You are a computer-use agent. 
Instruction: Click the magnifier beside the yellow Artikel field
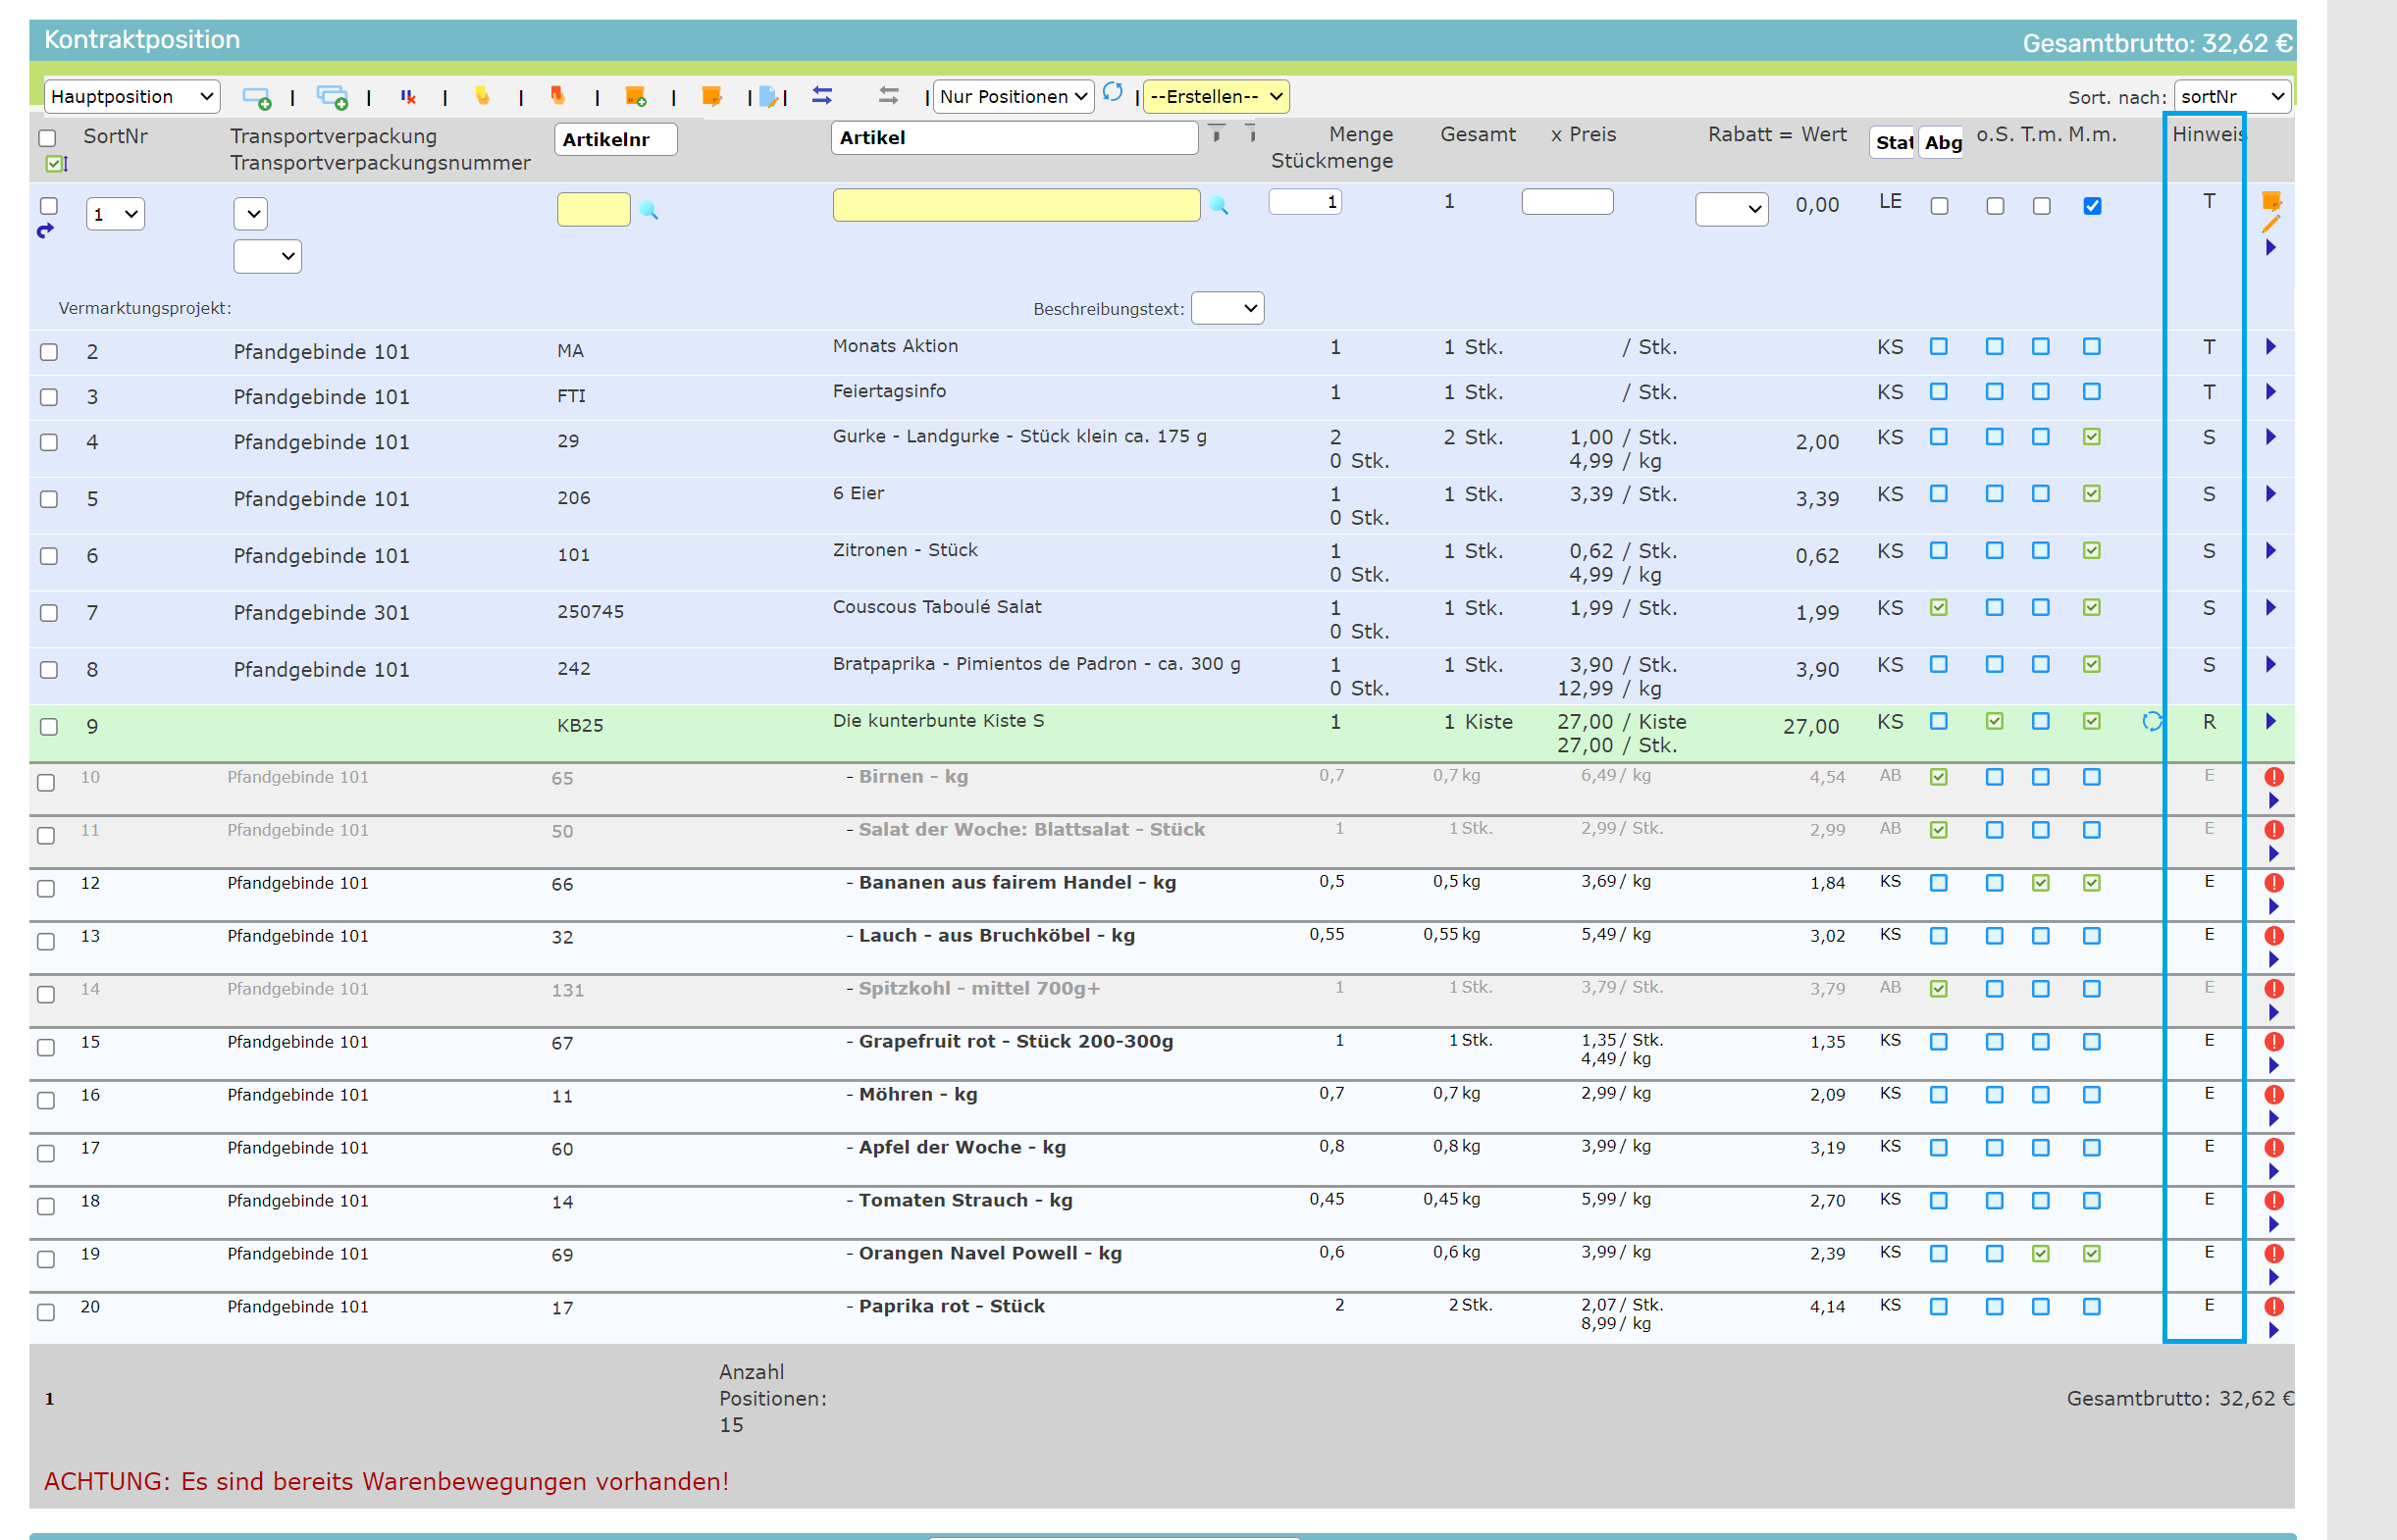(1219, 205)
